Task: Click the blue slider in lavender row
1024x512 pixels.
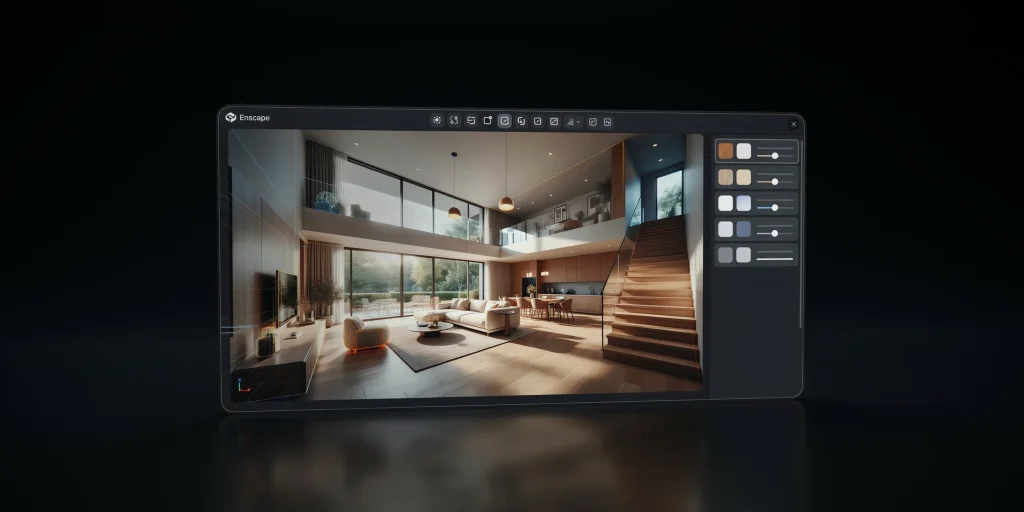Action: coord(775,208)
